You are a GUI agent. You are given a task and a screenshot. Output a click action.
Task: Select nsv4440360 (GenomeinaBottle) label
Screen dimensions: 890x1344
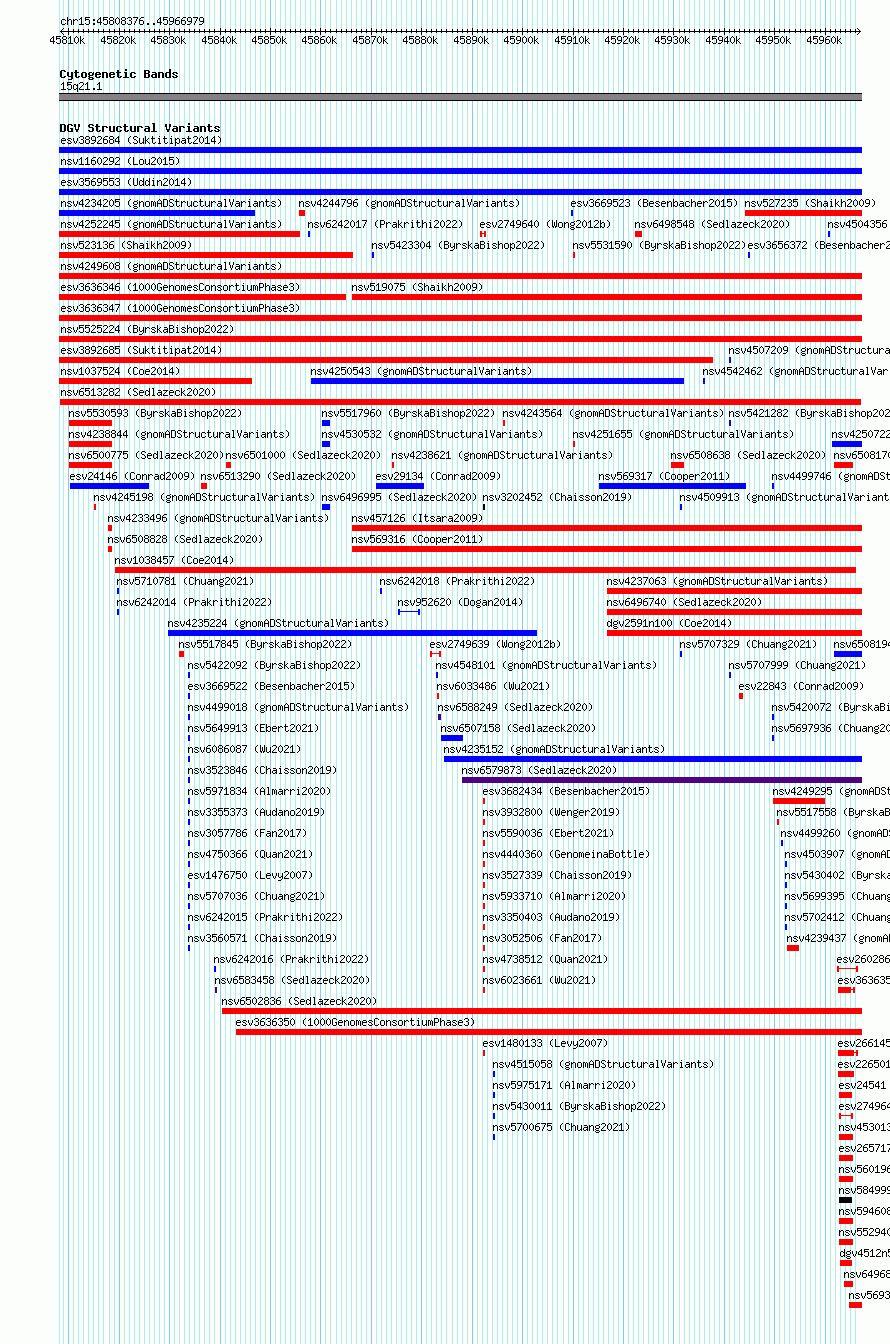click(567, 854)
